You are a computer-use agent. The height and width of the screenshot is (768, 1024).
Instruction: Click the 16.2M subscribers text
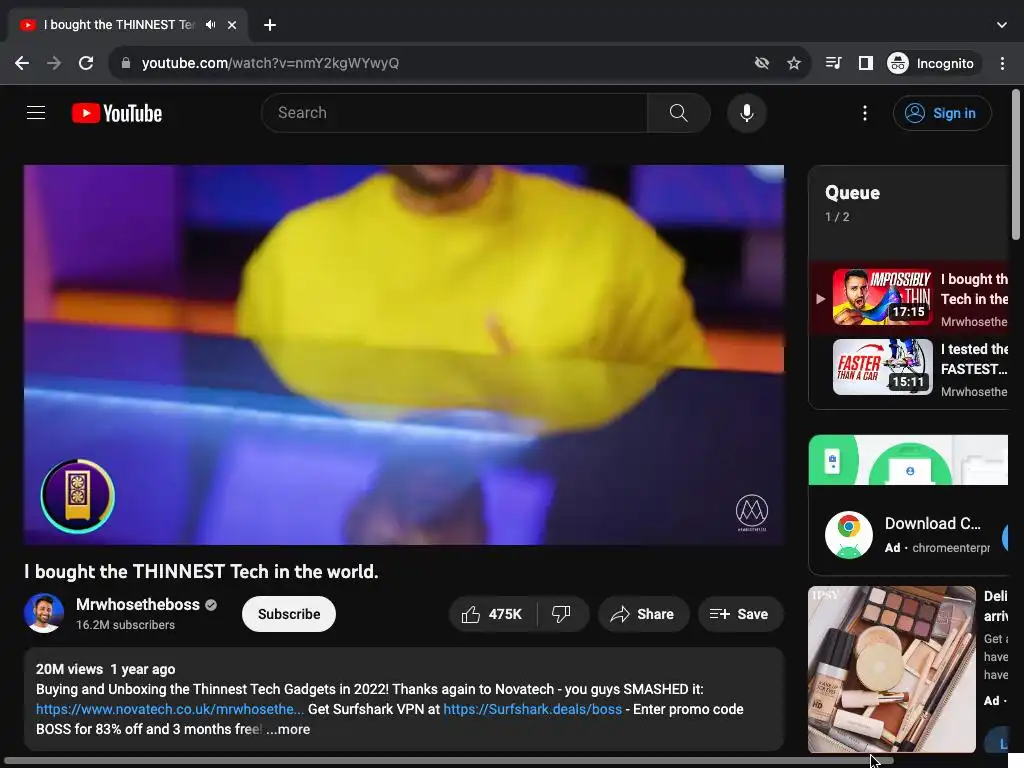tap(125, 625)
